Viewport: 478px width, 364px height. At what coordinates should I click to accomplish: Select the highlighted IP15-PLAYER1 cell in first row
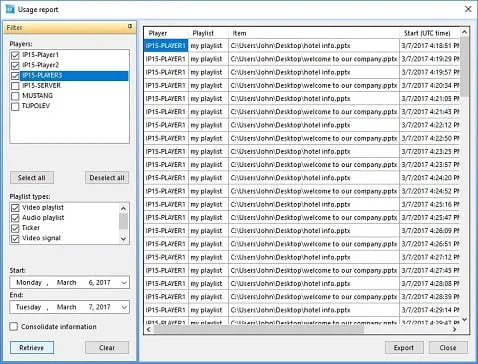[x=166, y=46]
